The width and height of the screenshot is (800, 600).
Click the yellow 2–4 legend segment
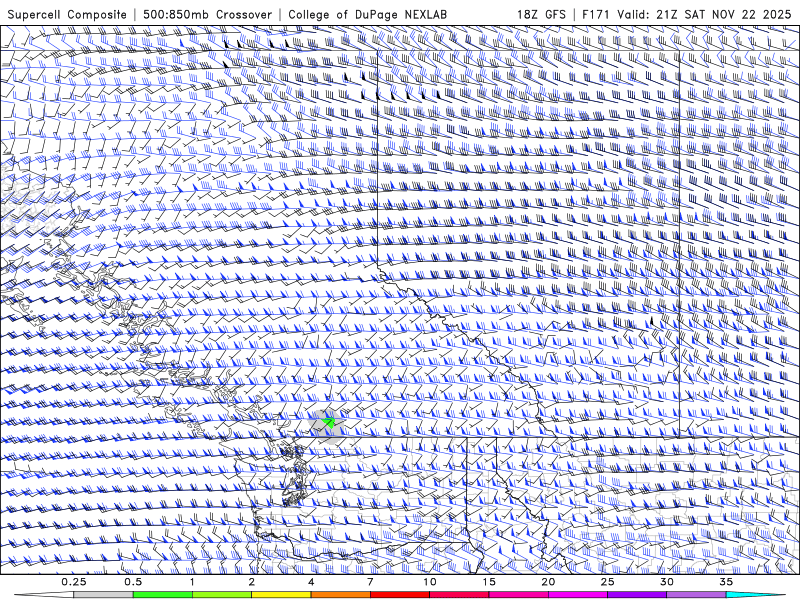click(281, 594)
